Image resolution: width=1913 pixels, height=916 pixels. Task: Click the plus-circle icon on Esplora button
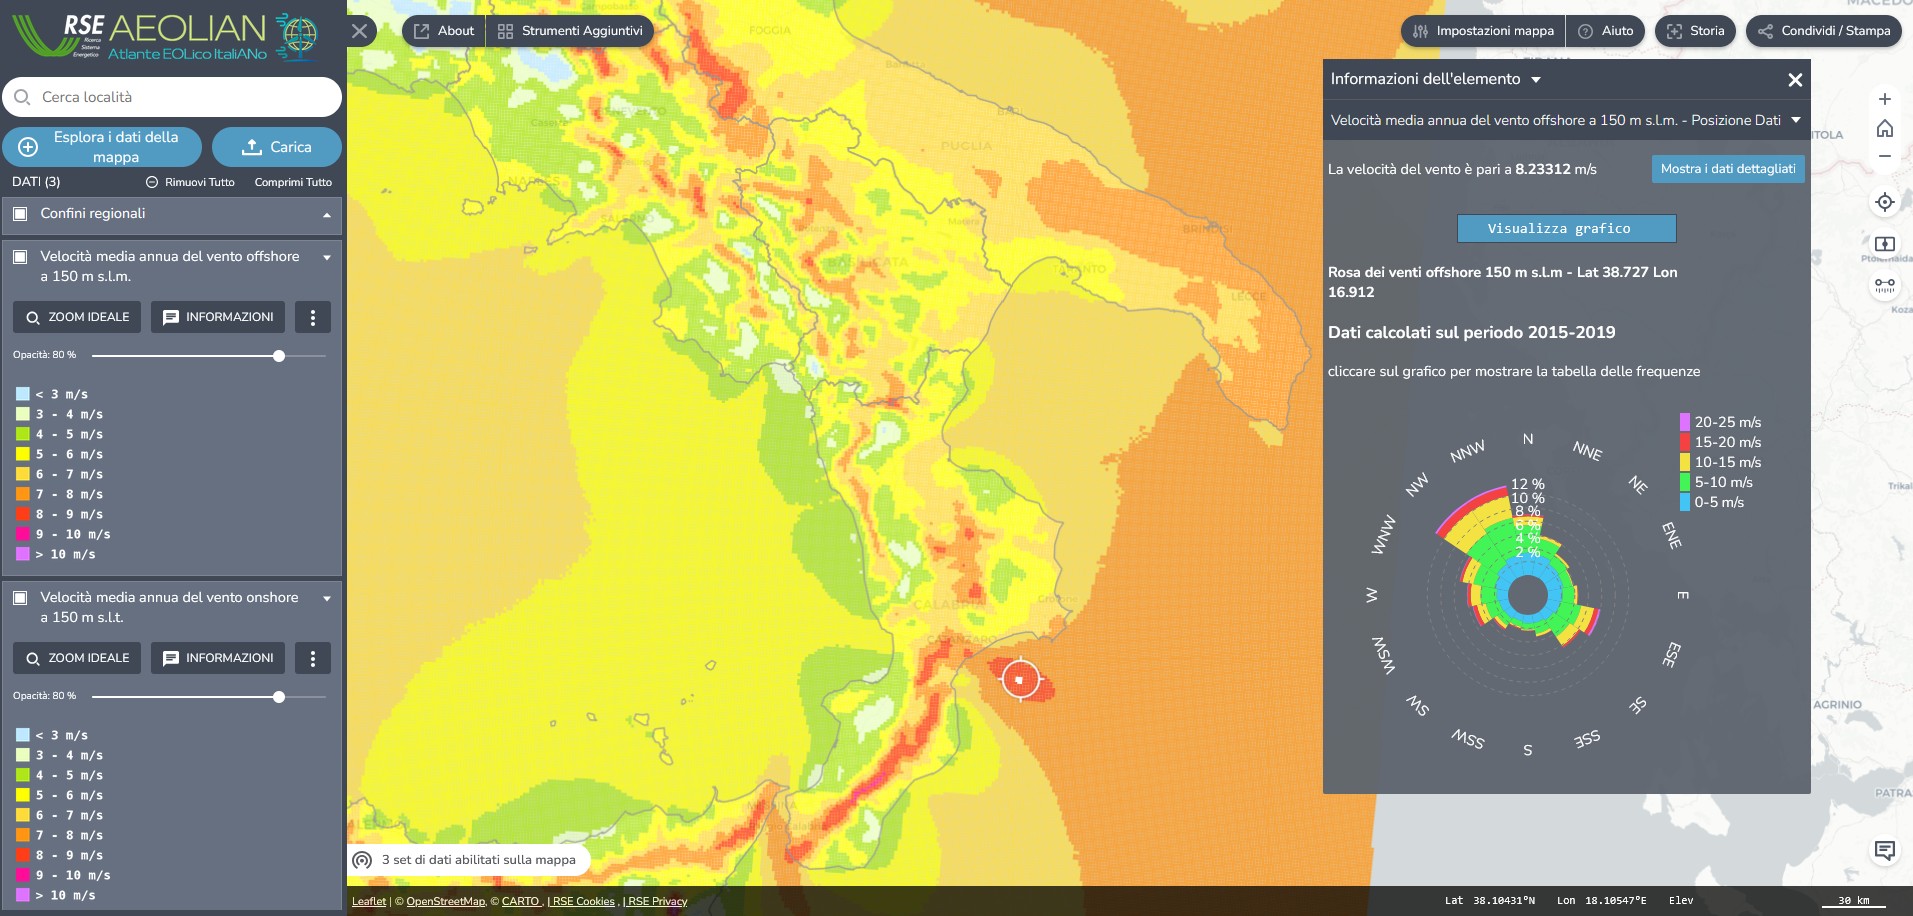coord(28,147)
